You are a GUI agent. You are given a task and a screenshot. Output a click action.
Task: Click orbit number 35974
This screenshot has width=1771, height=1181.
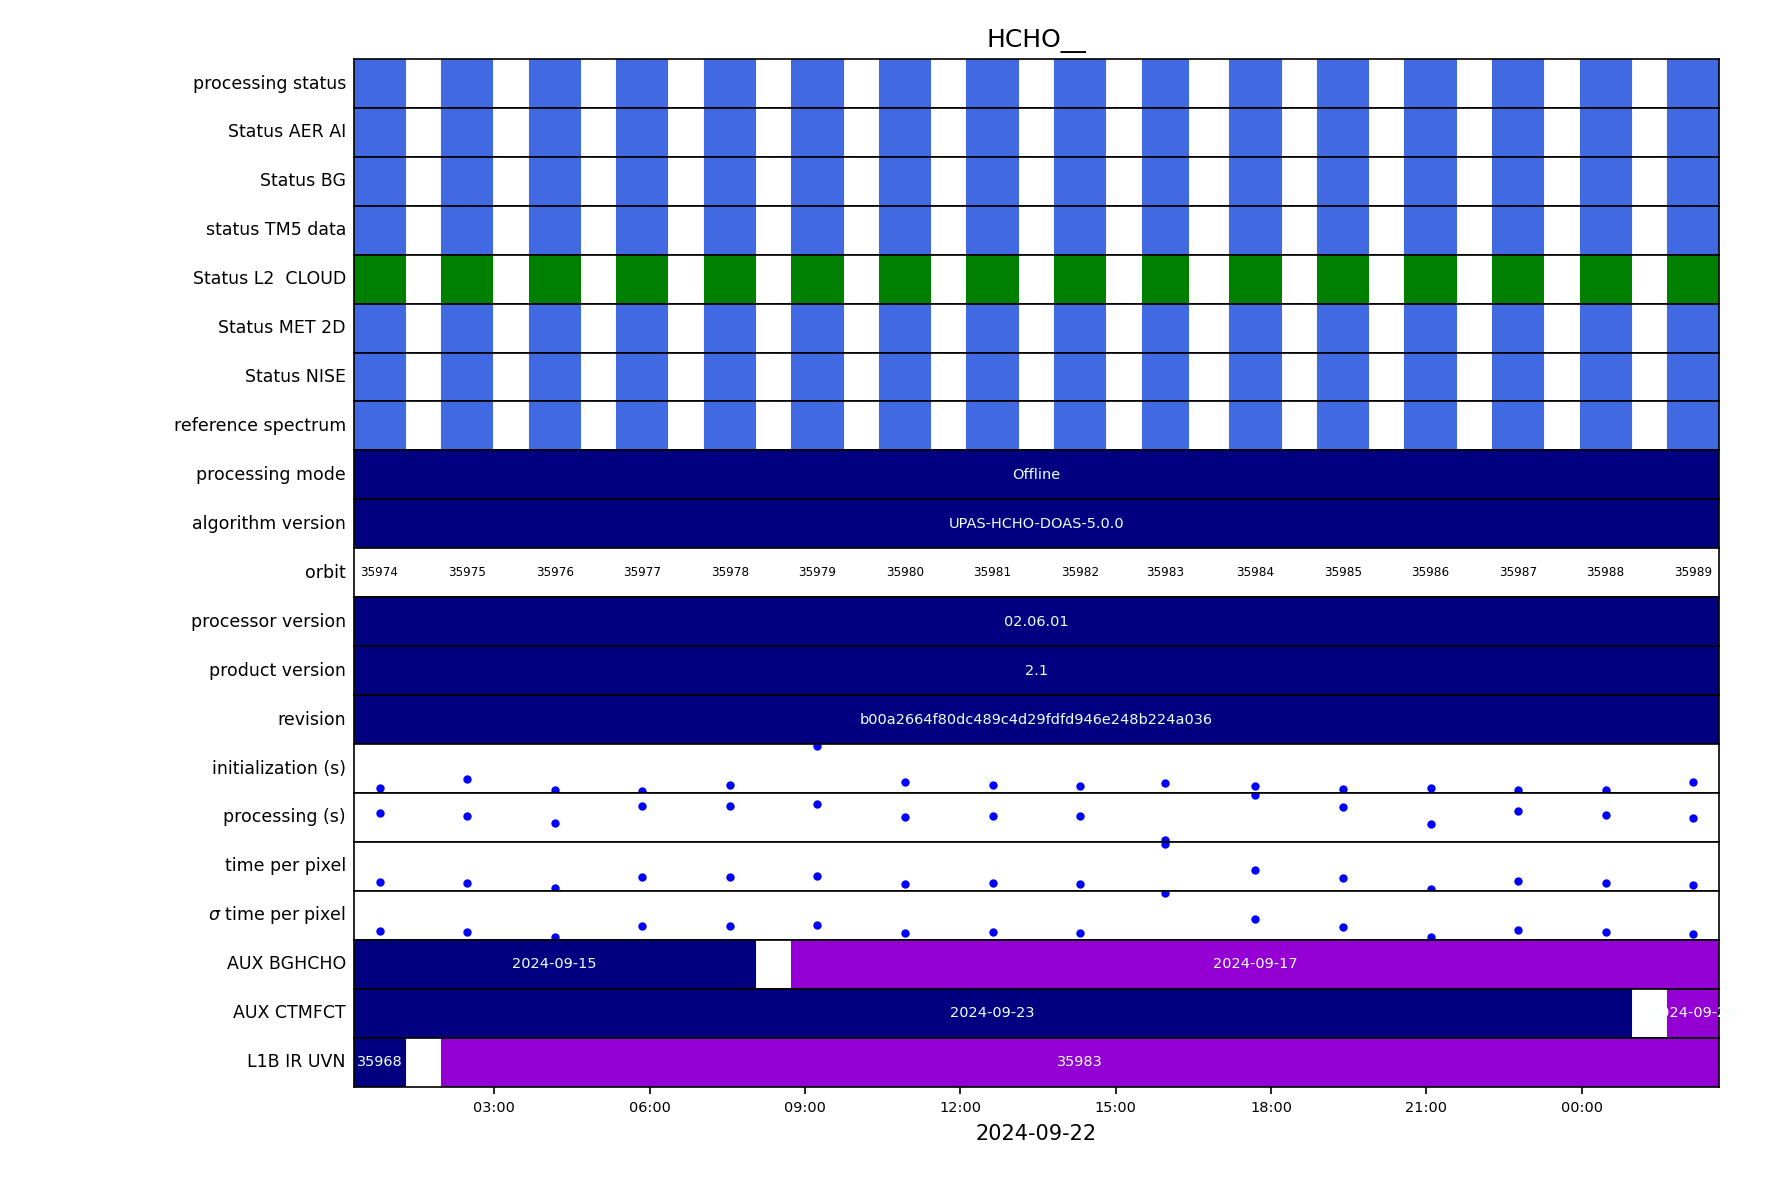(379, 573)
